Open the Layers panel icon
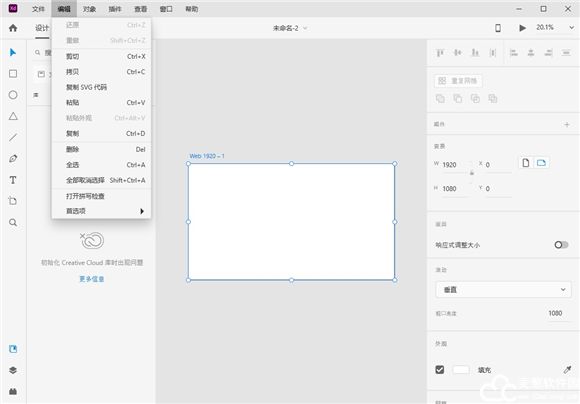This screenshot has height=404, width=580. point(13,370)
